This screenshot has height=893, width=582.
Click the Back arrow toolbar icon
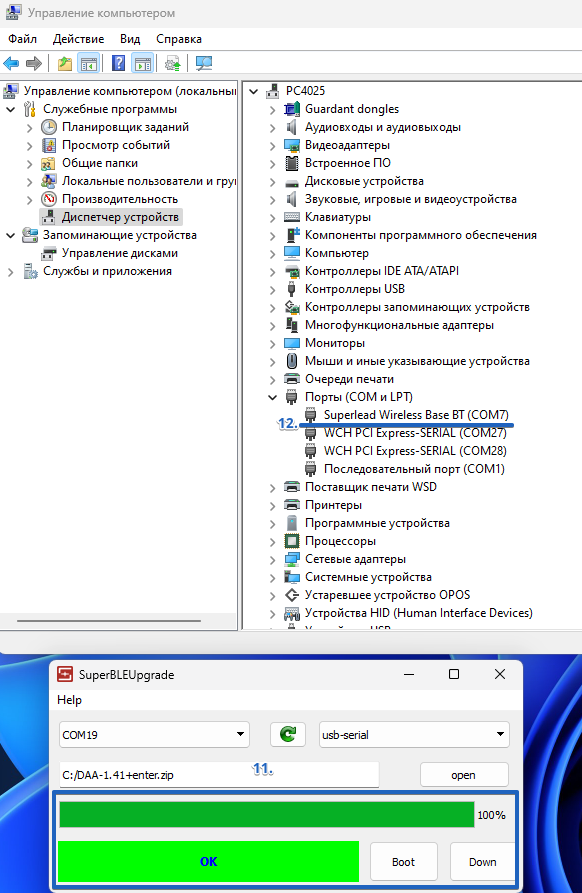coord(11,63)
